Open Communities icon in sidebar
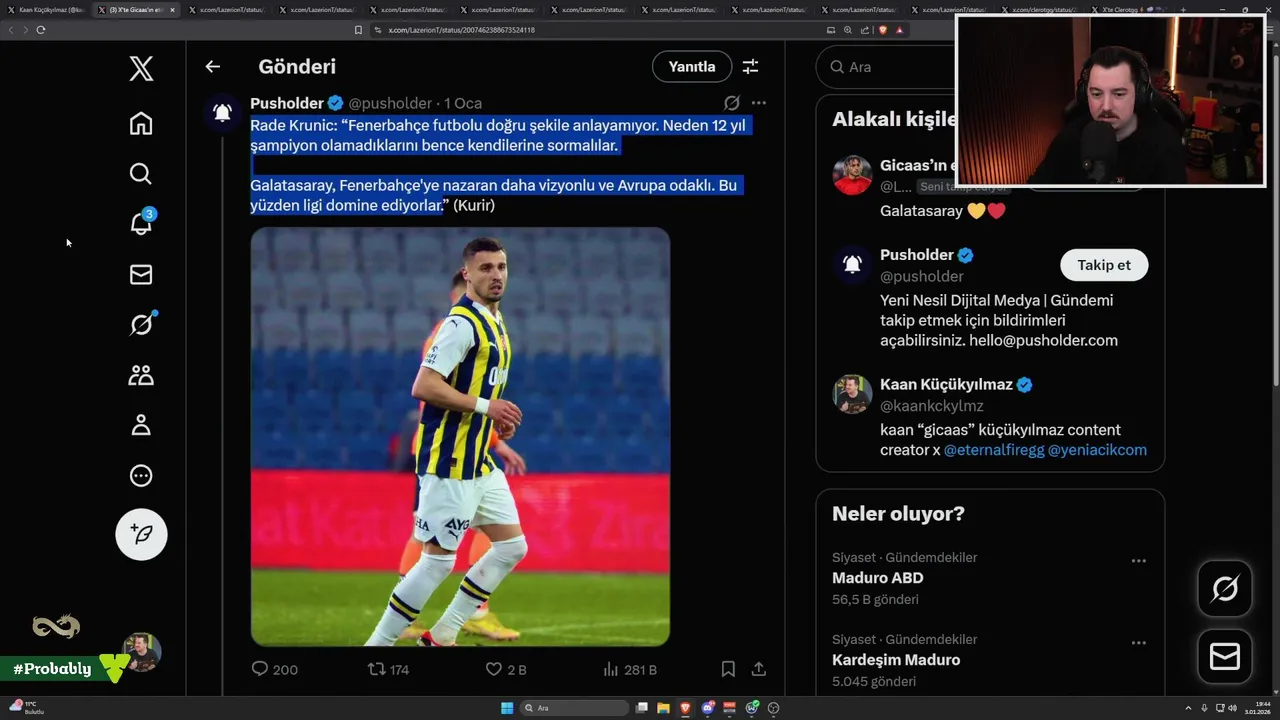The width and height of the screenshot is (1280, 720). pyautogui.click(x=141, y=375)
